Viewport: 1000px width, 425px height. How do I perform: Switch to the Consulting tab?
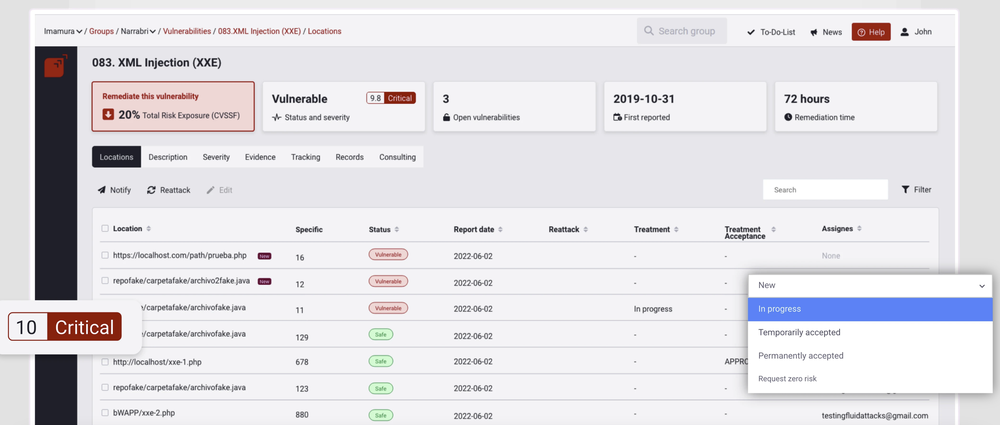397,157
